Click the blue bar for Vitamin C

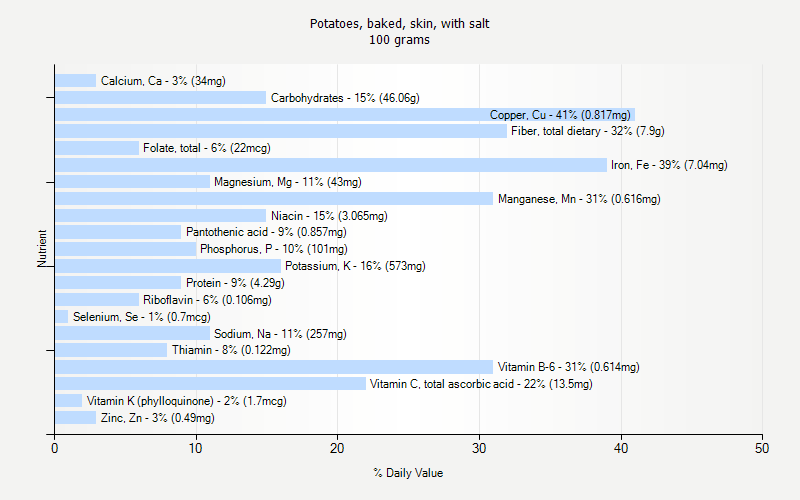(x=211, y=384)
